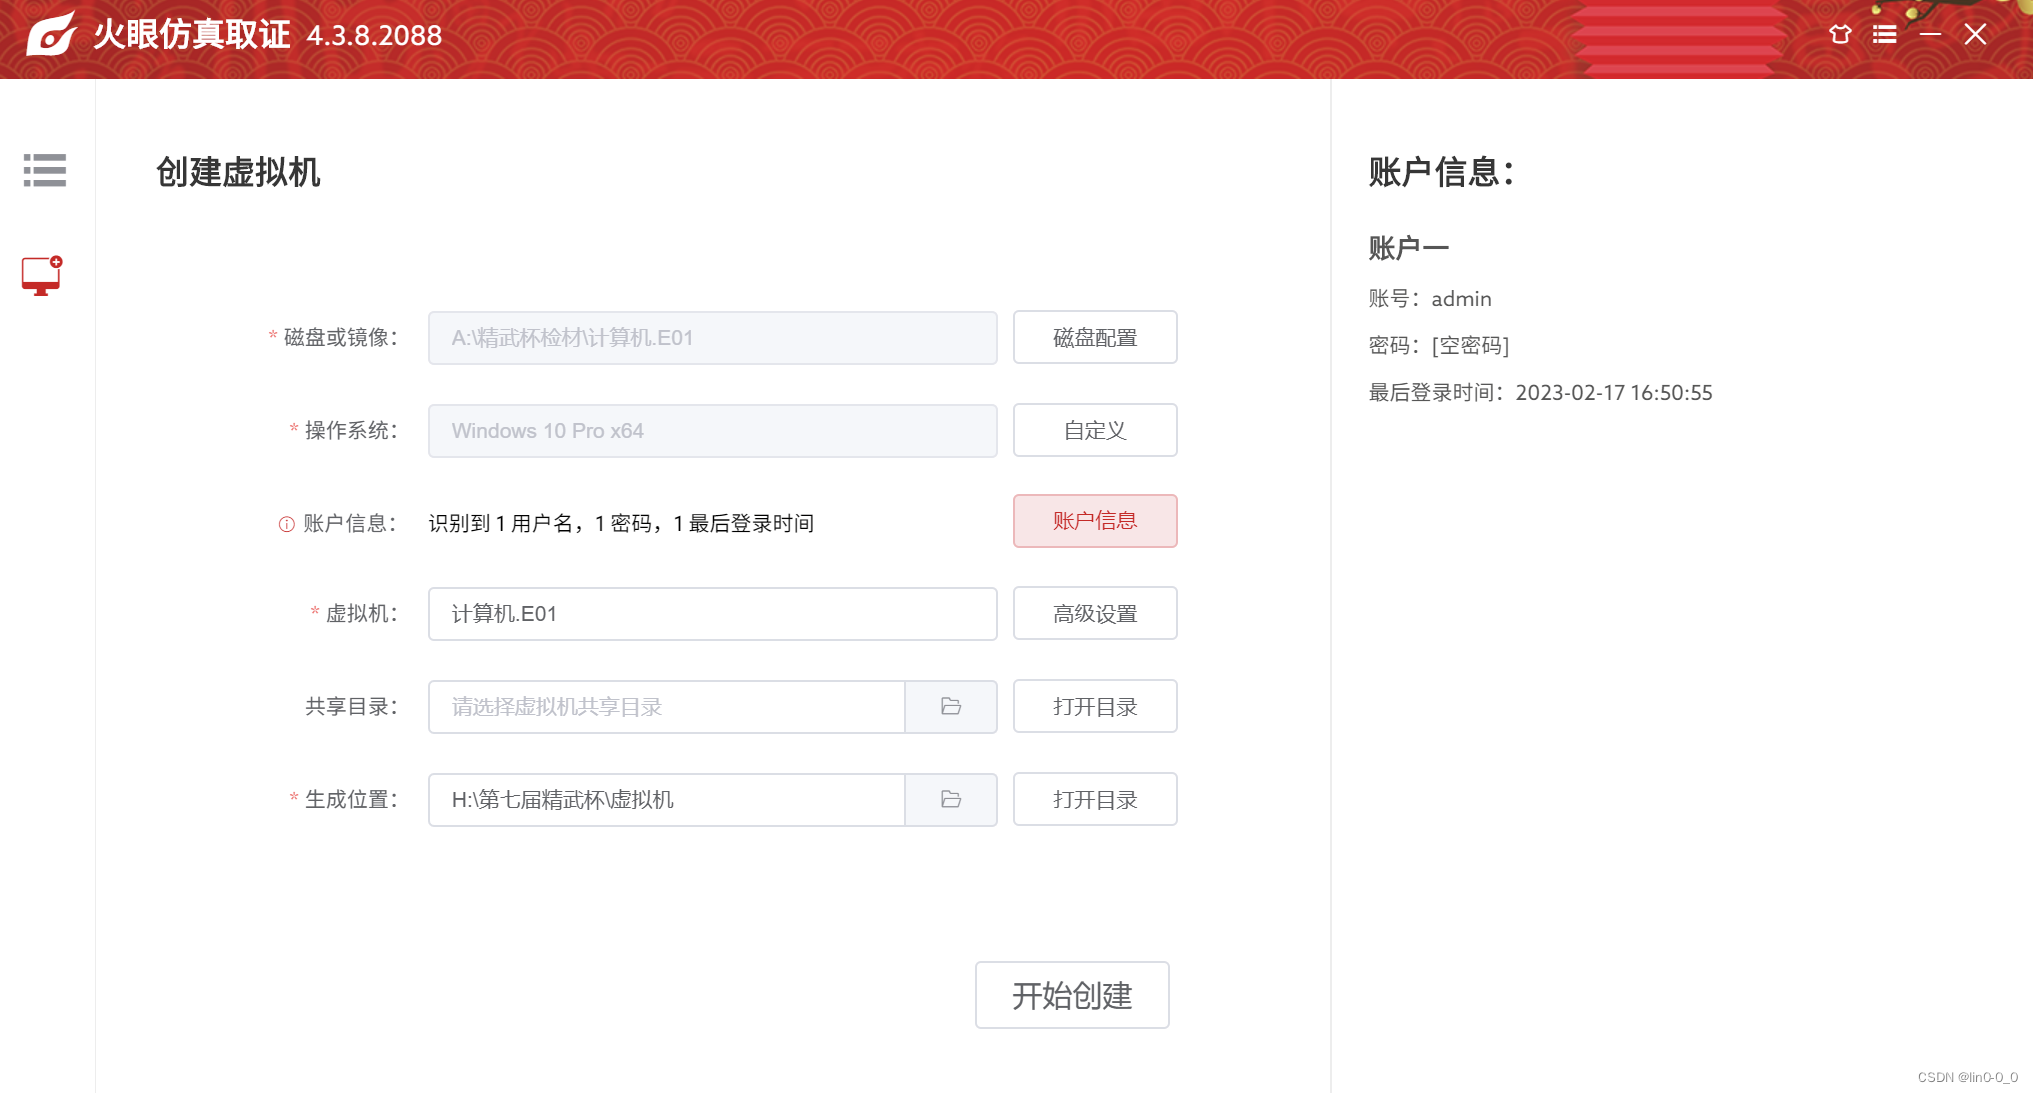Browse folder for 生成位置 field

pyautogui.click(x=951, y=800)
